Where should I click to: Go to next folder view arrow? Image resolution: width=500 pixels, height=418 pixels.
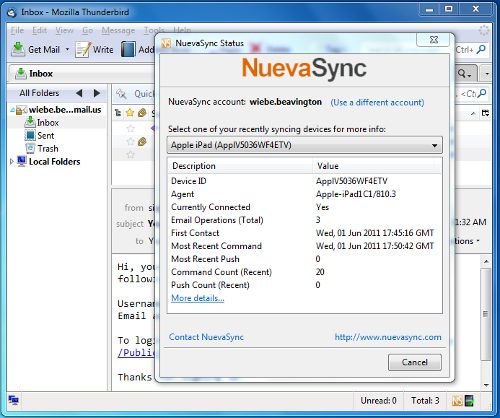[97, 93]
